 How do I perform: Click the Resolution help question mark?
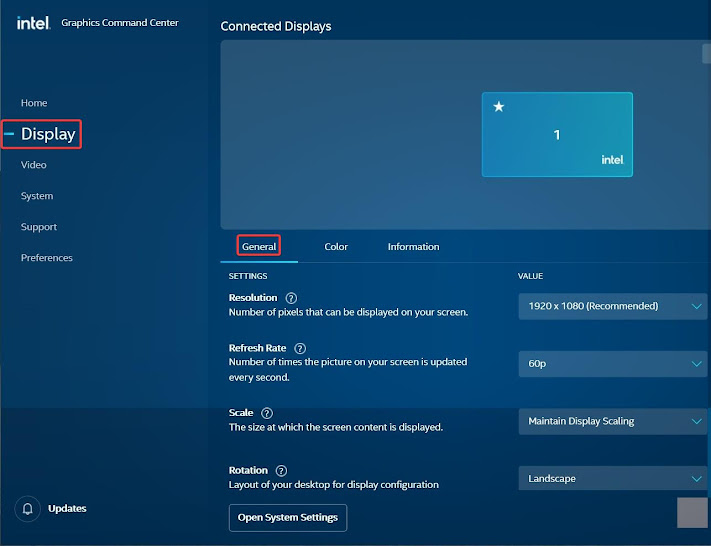tap(291, 298)
